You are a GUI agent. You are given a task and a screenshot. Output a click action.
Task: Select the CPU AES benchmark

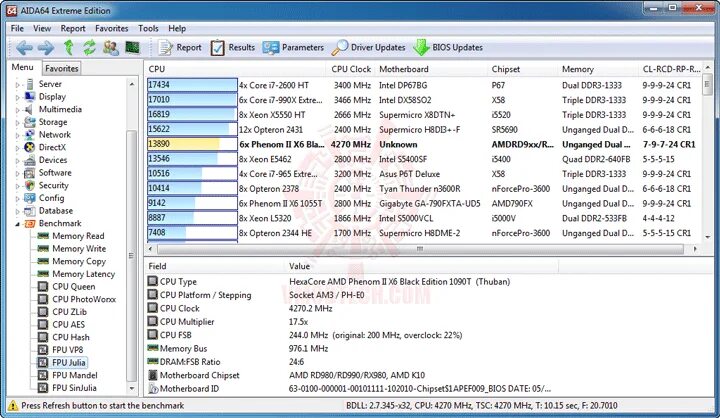pyautogui.click(x=68, y=324)
